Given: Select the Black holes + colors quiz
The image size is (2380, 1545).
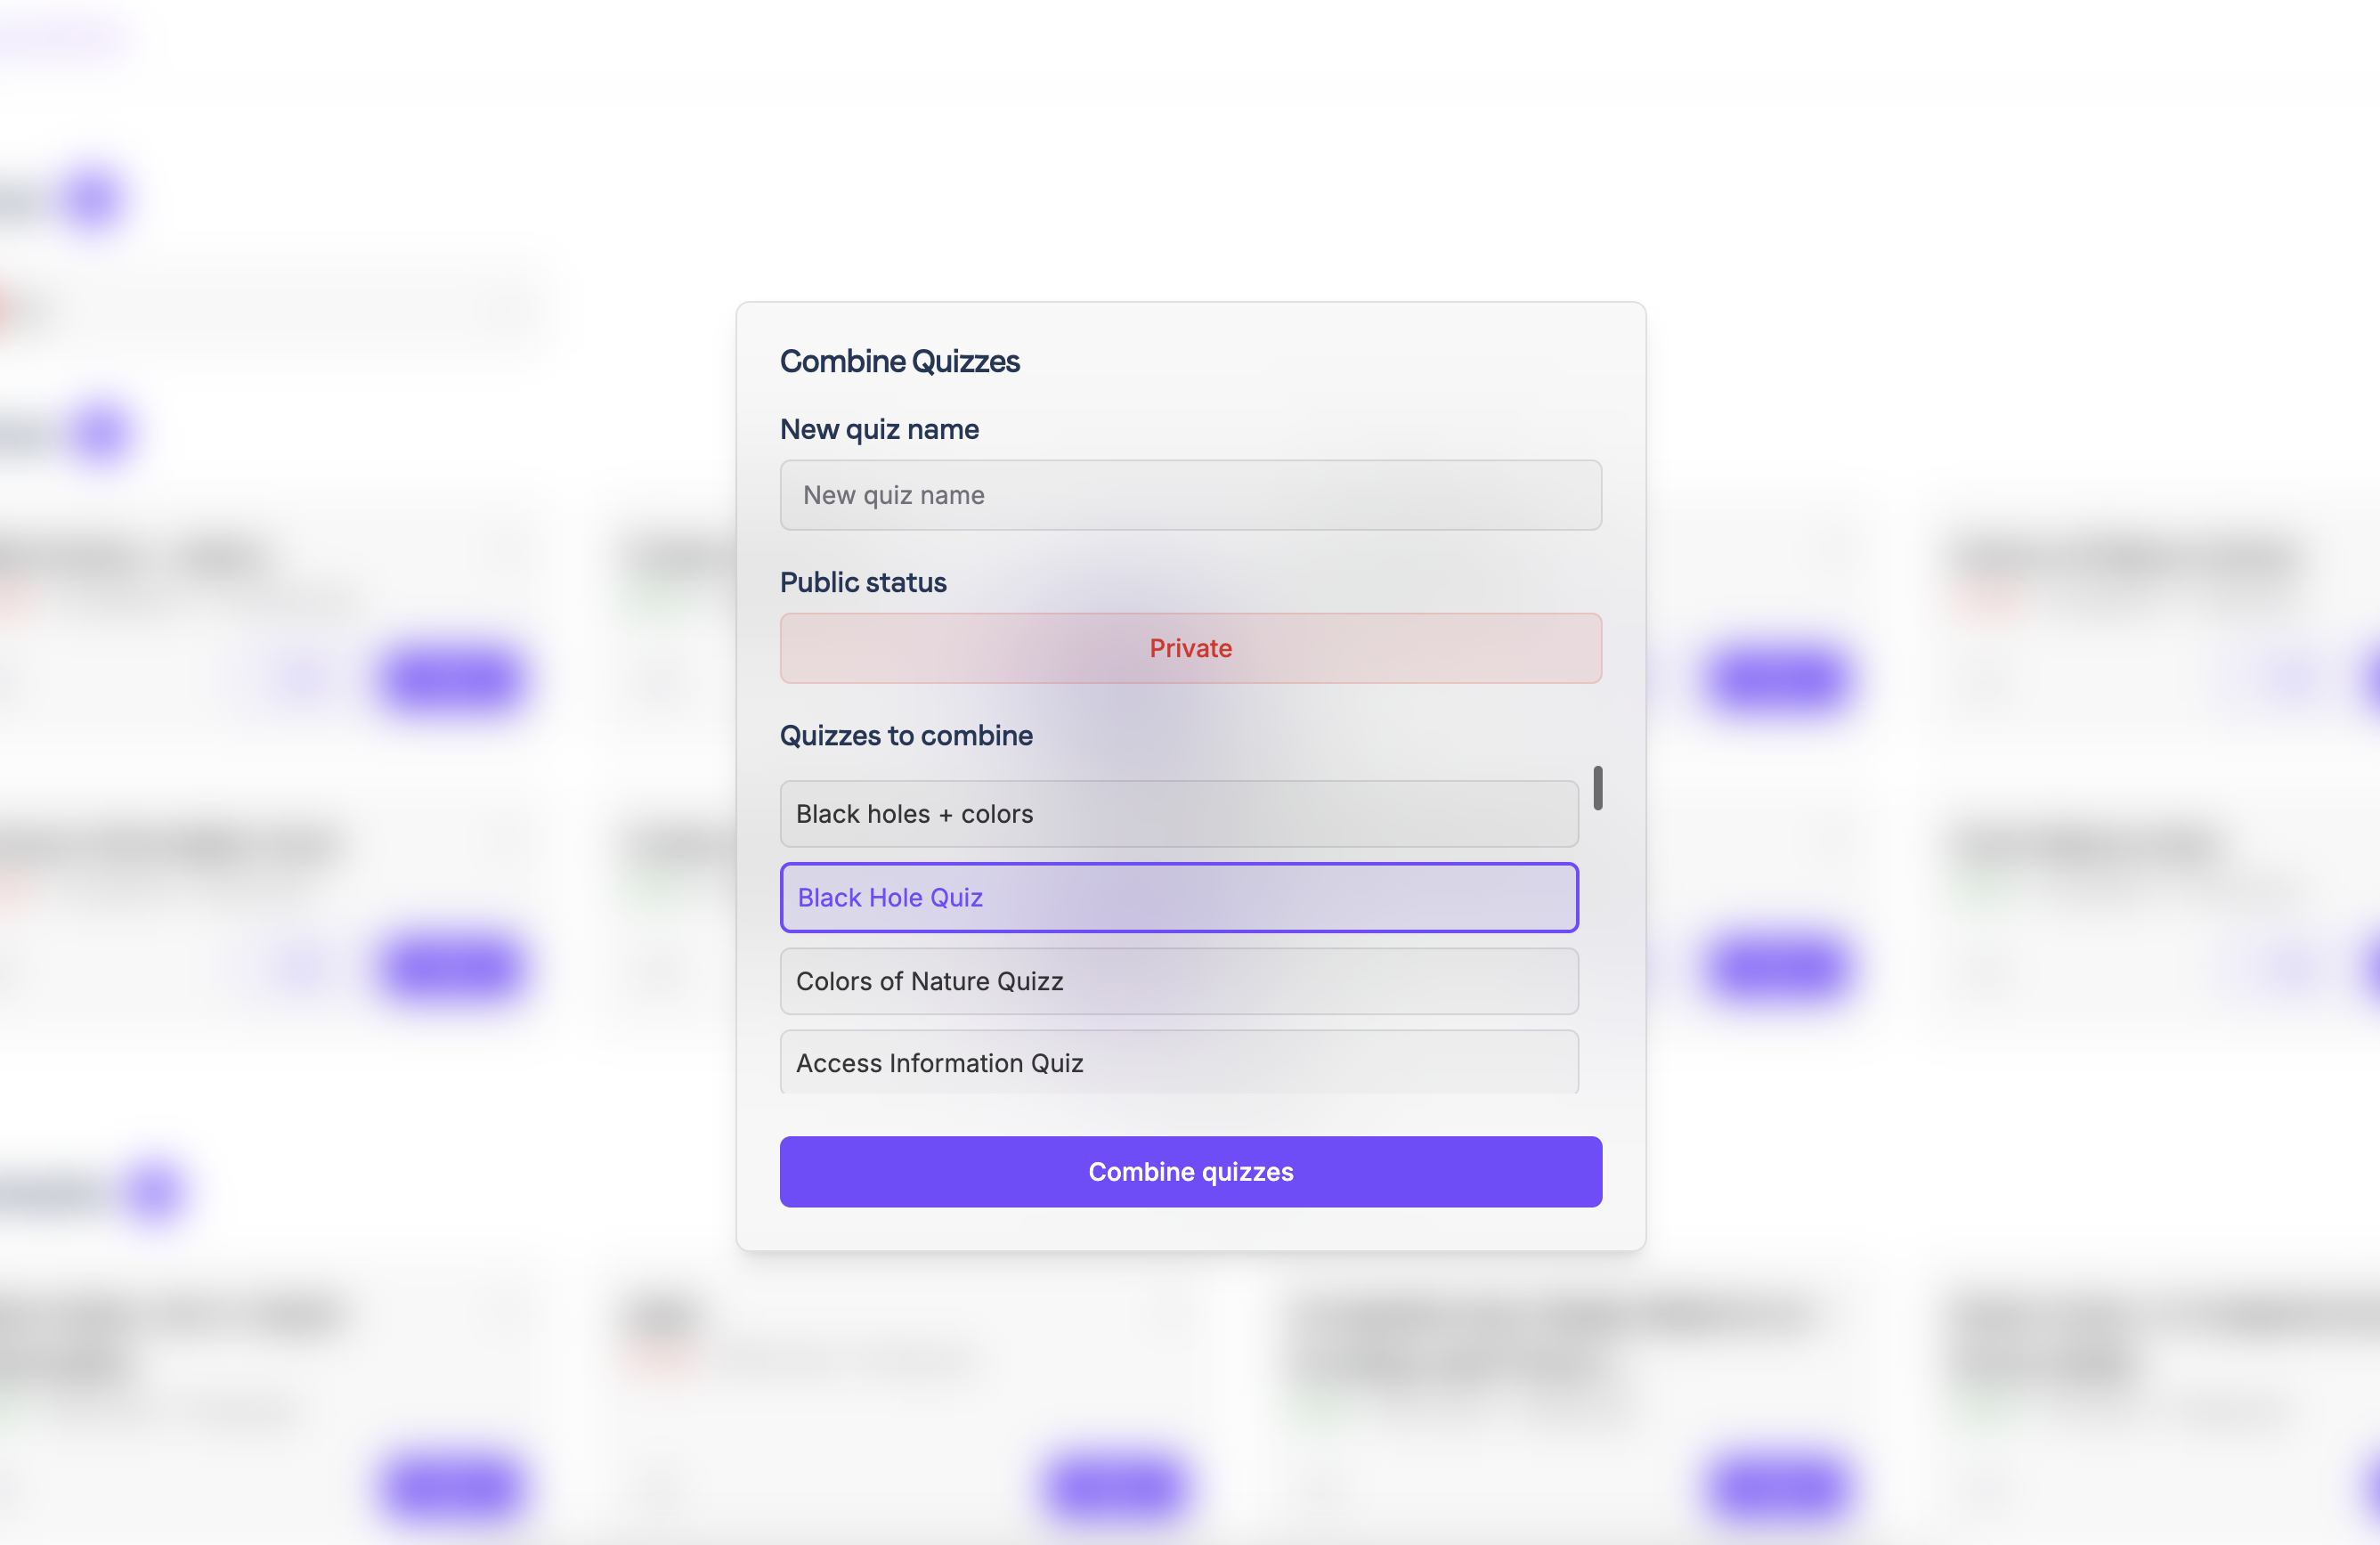Looking at the screenshot, I should tap(1178, 814).
